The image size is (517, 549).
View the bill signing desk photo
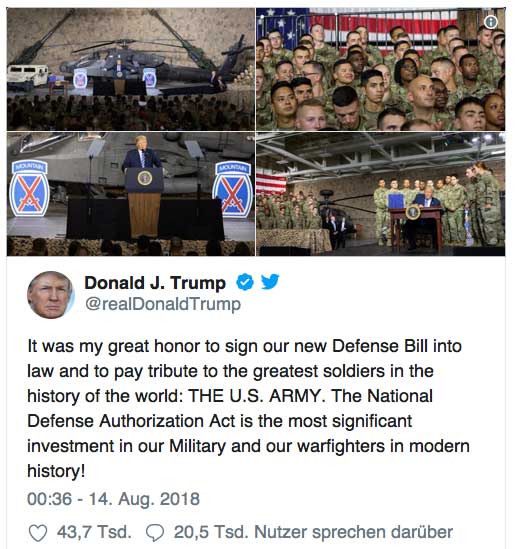tap(380, 194)
